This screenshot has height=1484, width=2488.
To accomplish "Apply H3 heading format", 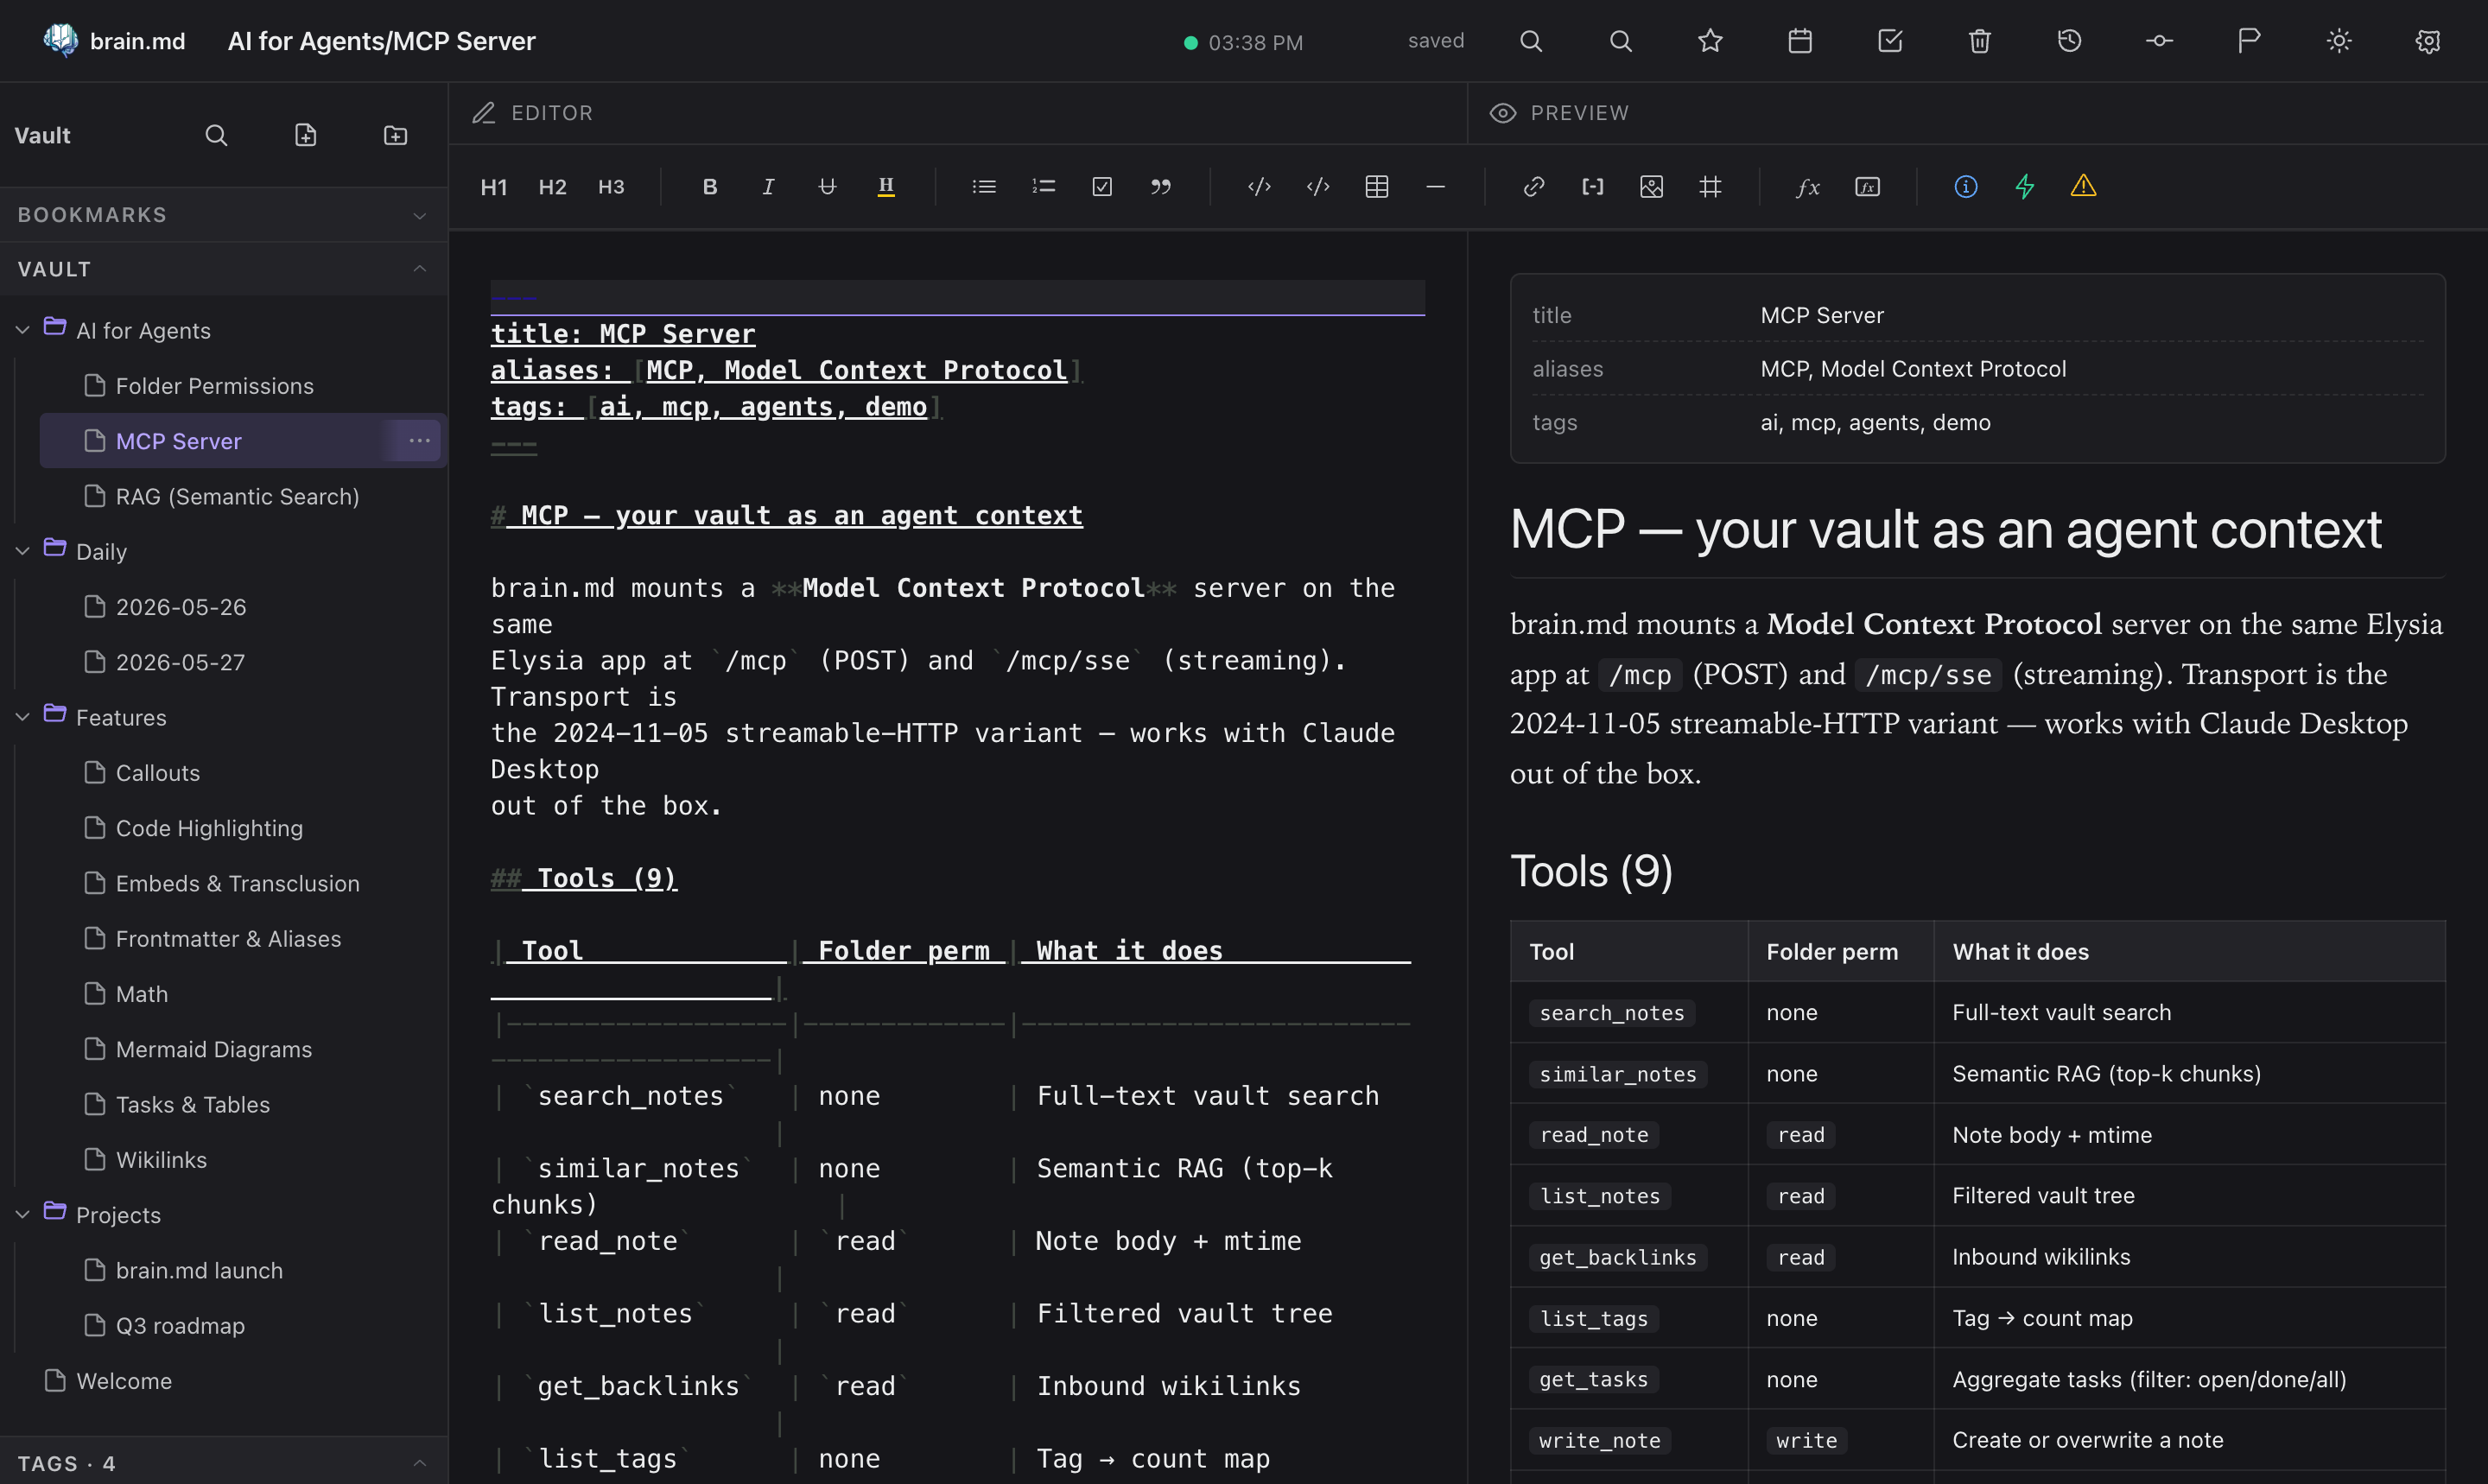I will [x=611, y=187].
